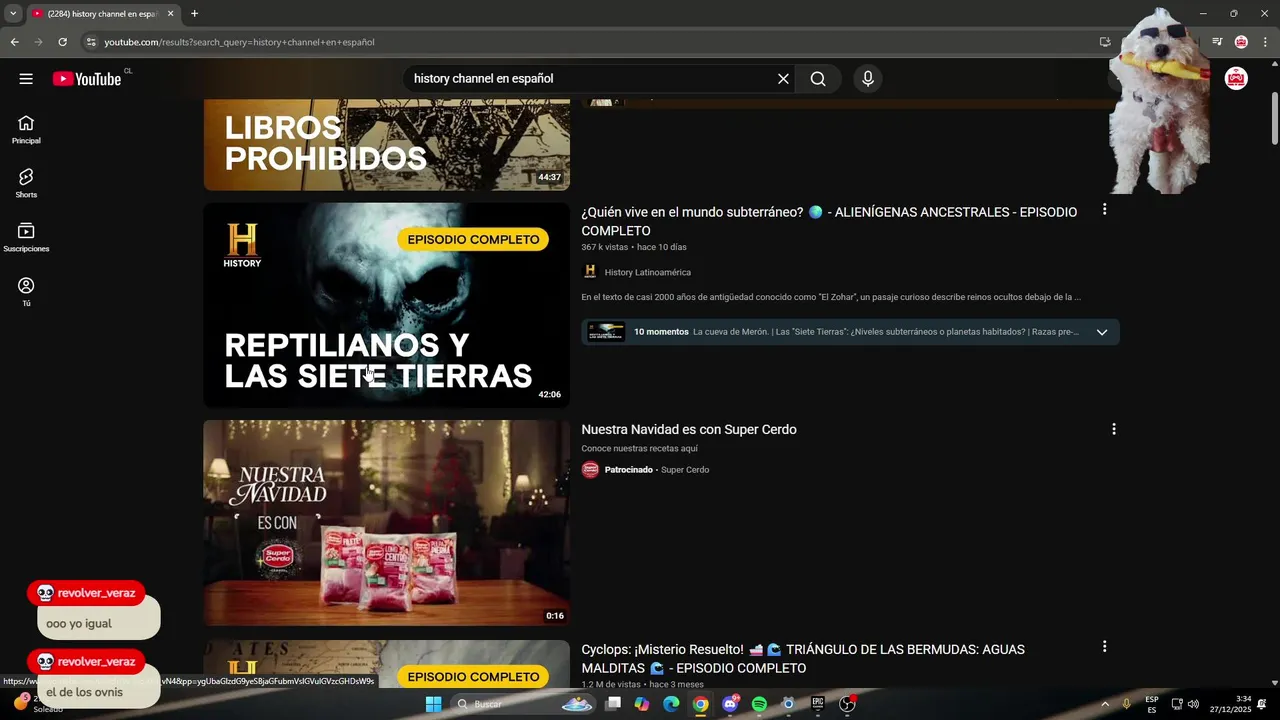
Task: Start voice search with microphone
Action: tap(868, 79)
